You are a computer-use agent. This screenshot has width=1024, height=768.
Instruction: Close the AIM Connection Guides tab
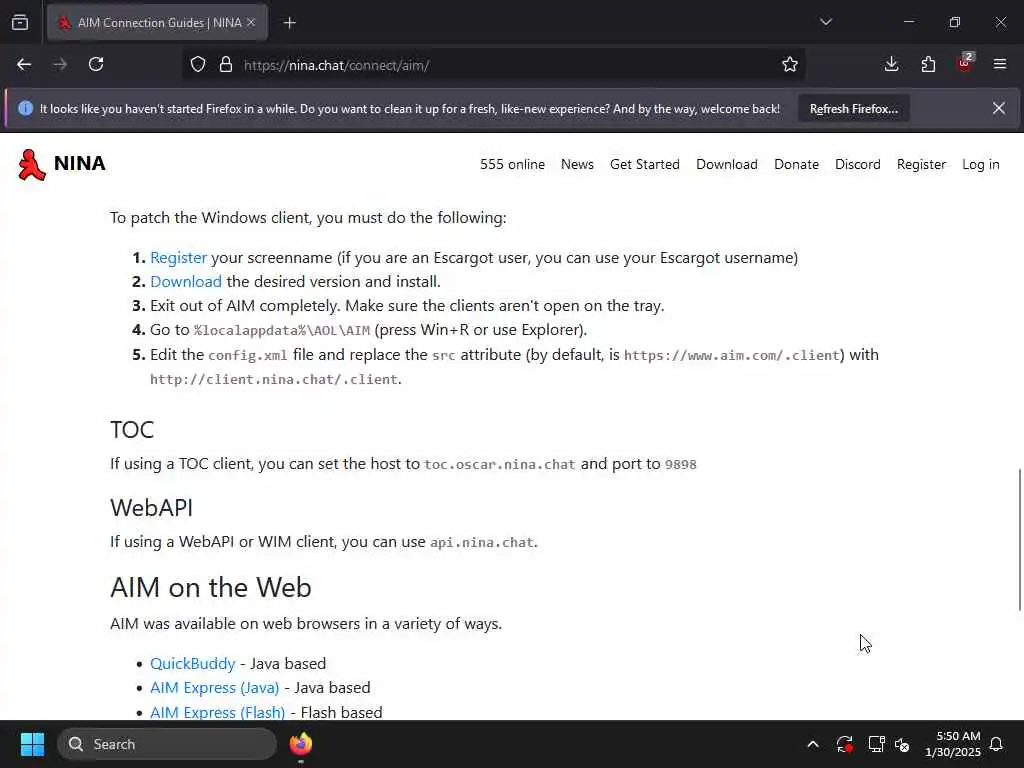[251, 23]
